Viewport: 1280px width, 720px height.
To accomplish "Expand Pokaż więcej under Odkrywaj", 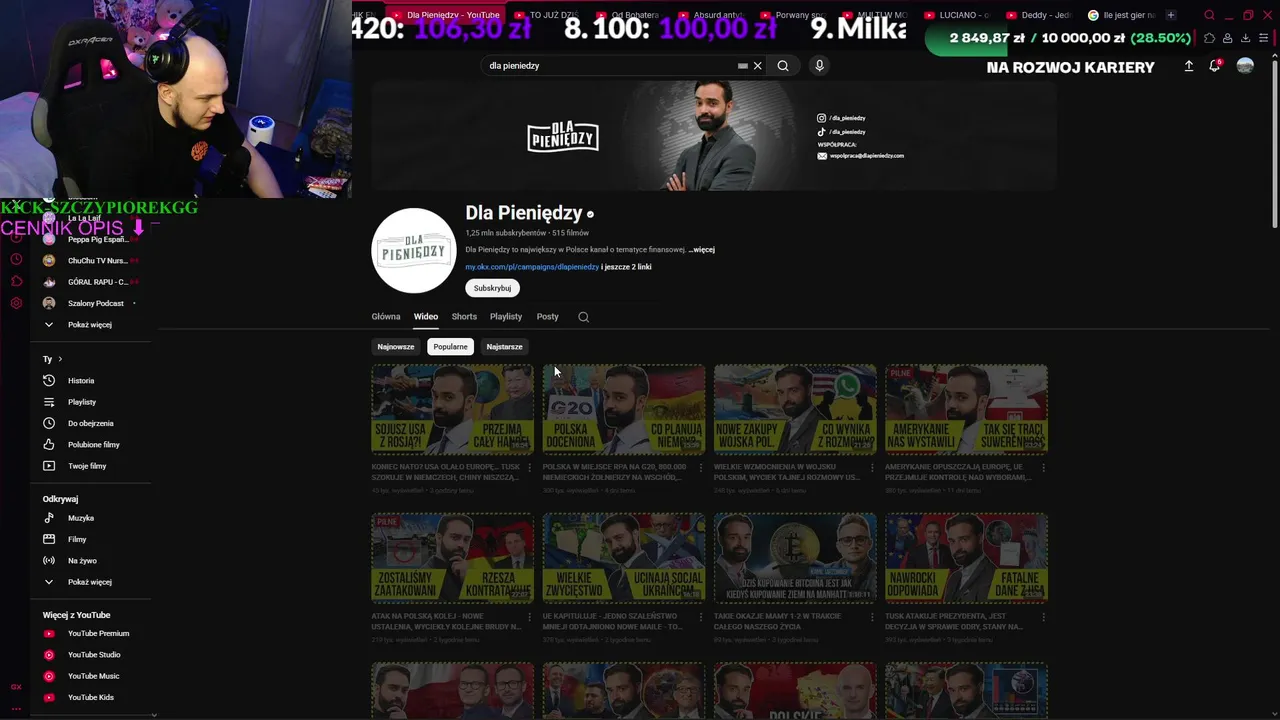I will coord(89,582).
